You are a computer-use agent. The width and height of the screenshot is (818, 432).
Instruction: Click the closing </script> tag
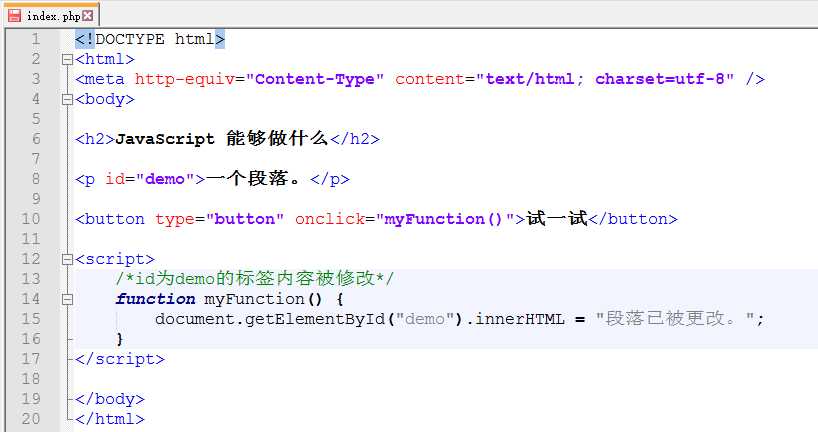coord(120,359)
